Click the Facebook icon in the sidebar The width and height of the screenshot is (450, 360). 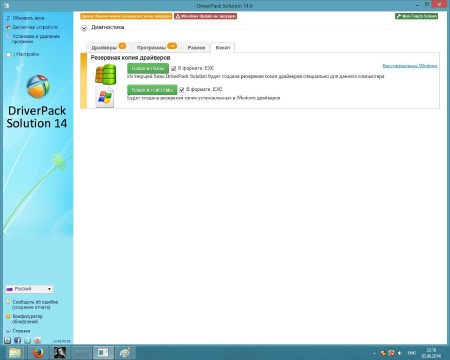coord(17,340)
